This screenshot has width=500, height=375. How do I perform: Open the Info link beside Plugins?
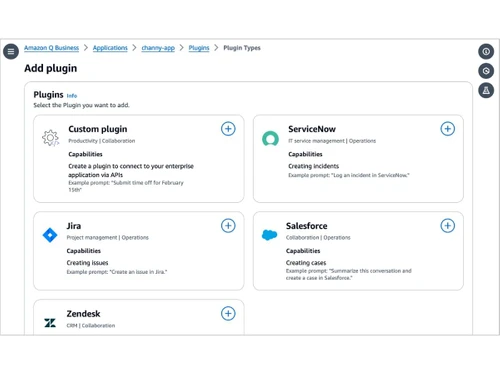[72, 96]
